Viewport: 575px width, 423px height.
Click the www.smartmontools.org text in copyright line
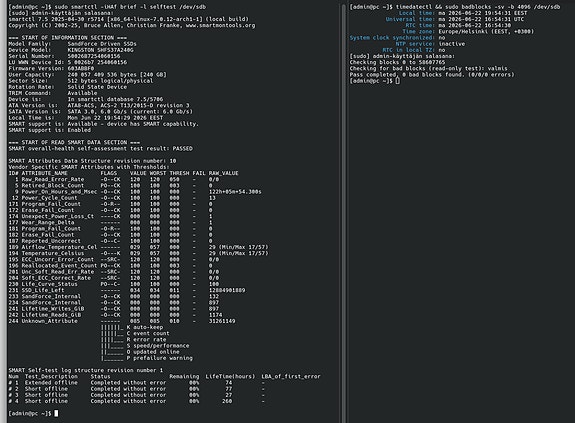click(x=220, y=25)
